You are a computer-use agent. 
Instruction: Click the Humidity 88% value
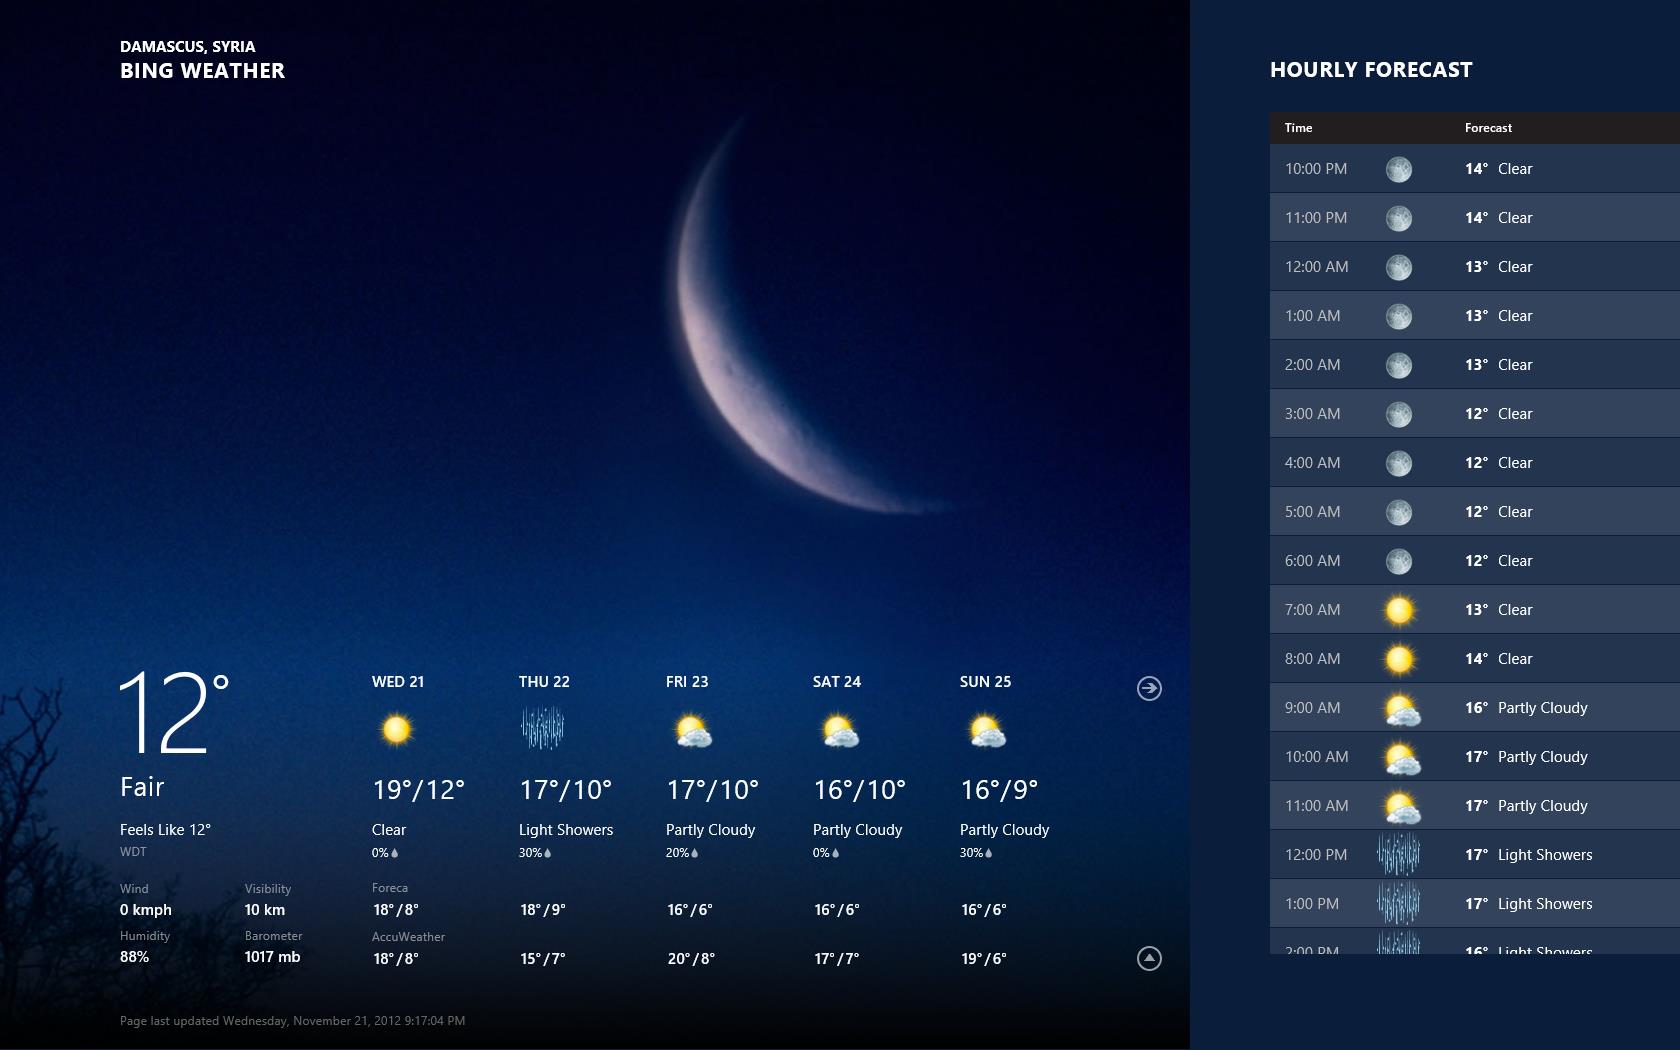[134, 957]
